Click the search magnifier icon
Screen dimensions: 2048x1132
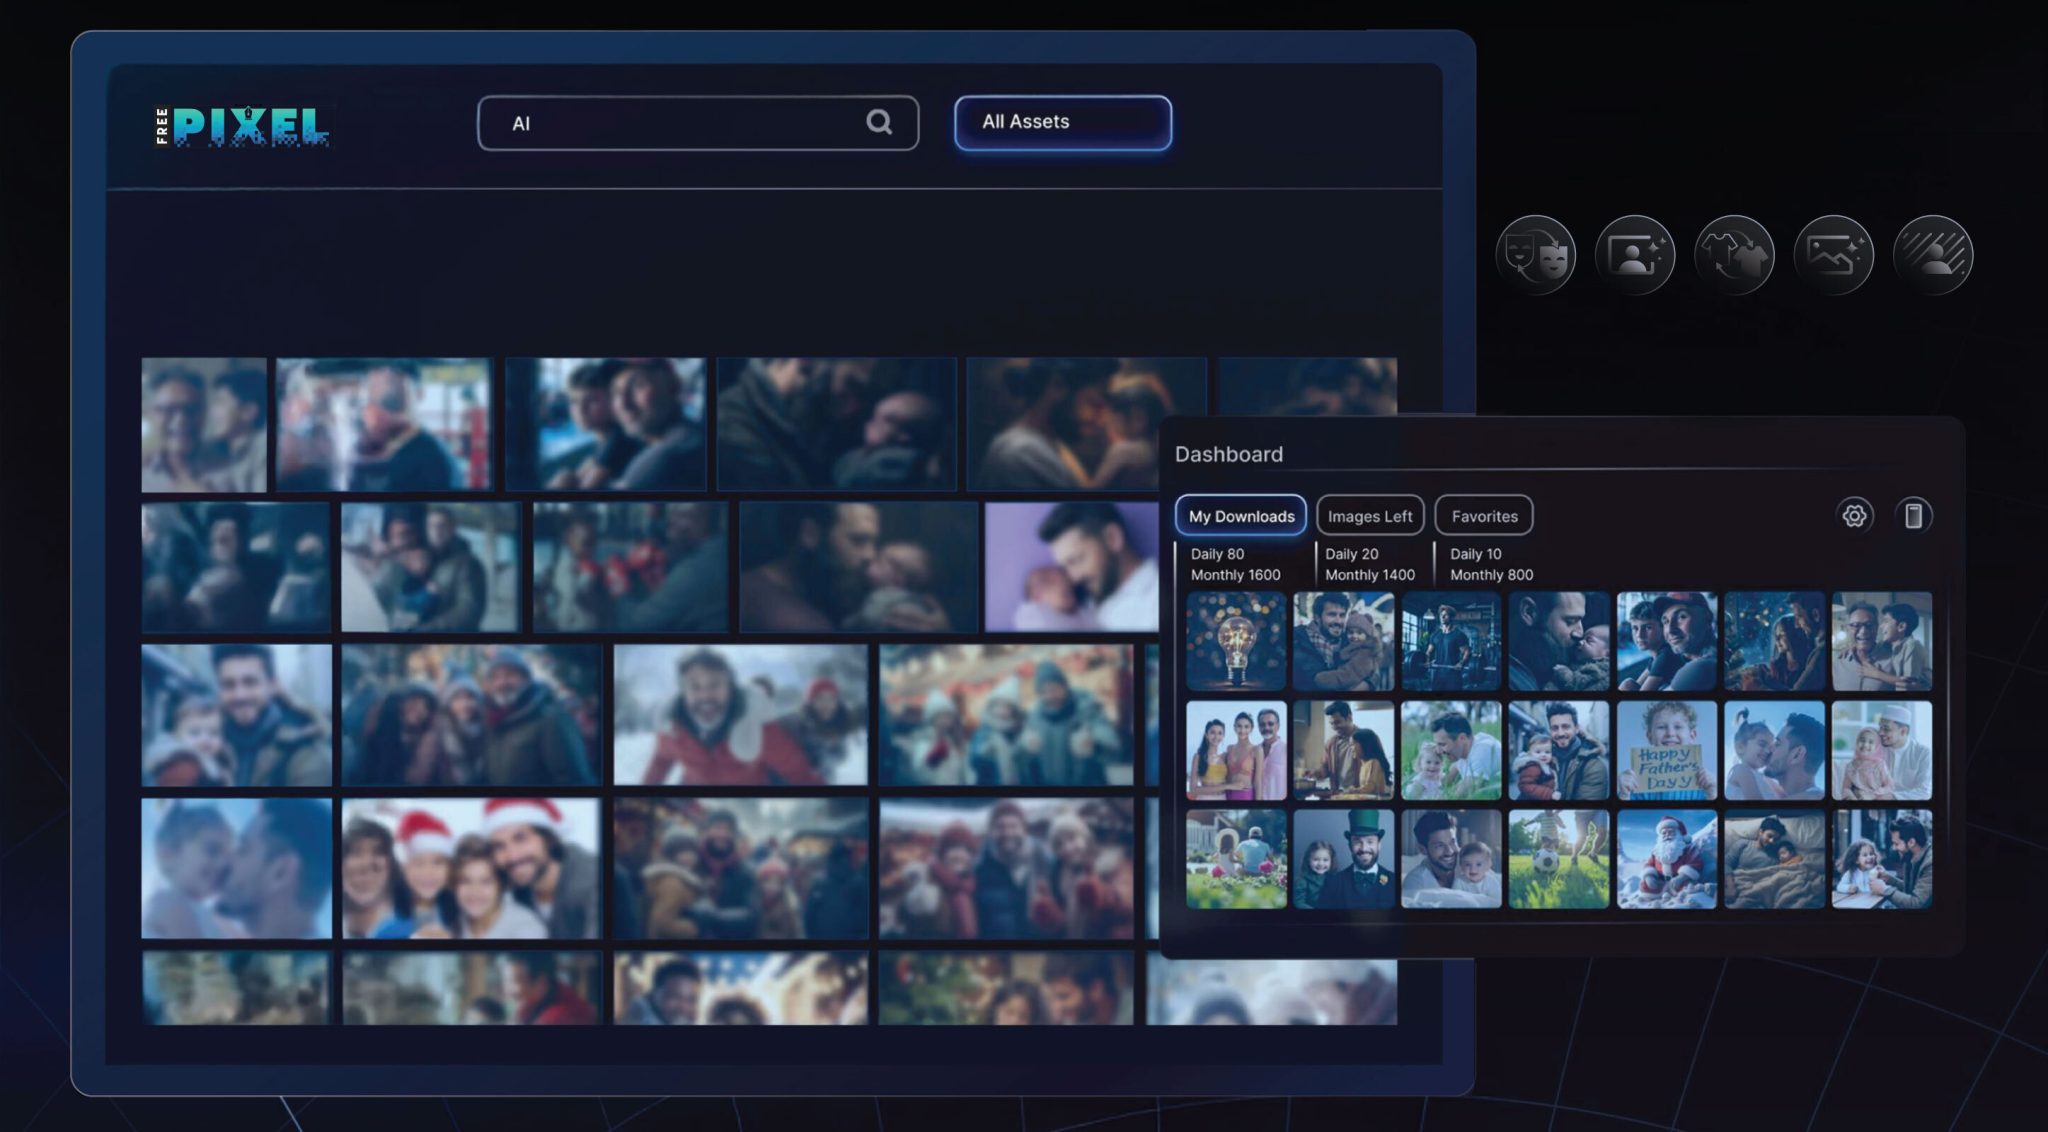879,122
